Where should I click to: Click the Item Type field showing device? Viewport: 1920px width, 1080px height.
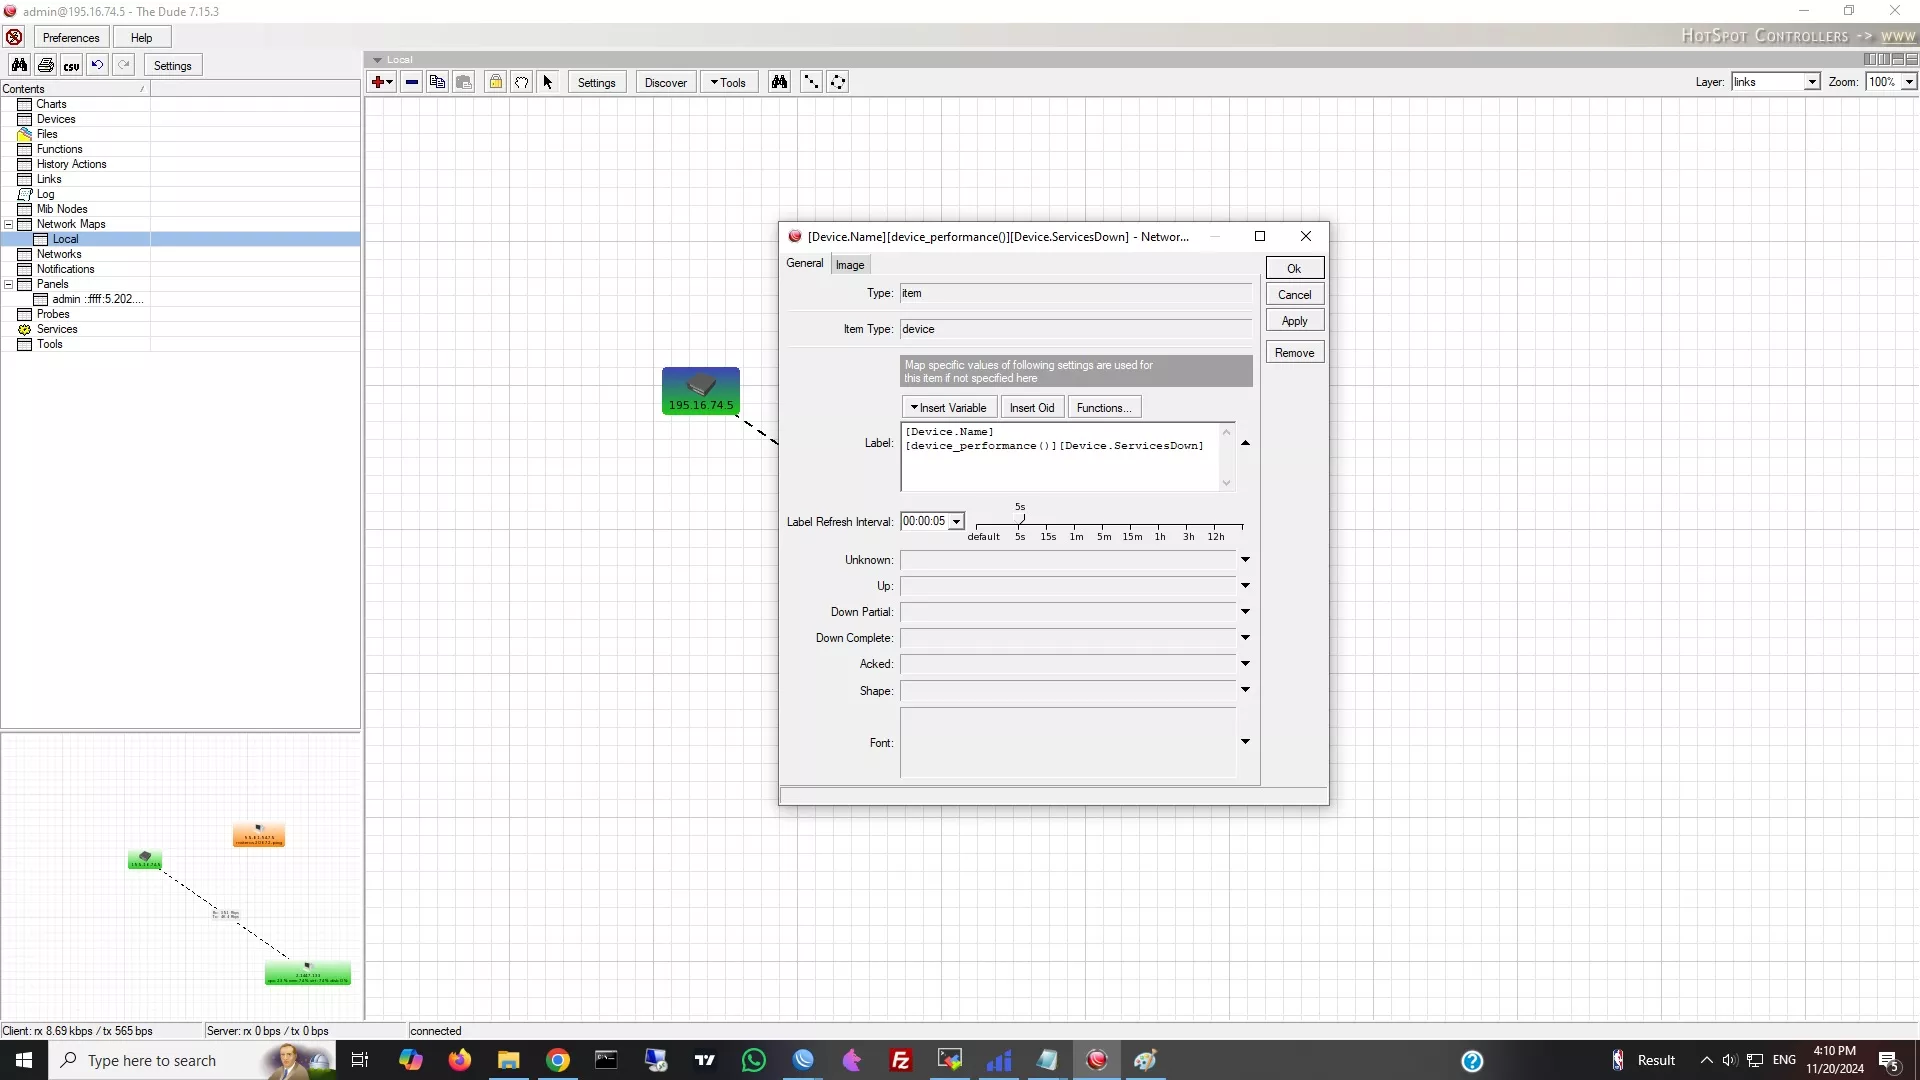click(x=1075, y=329)
